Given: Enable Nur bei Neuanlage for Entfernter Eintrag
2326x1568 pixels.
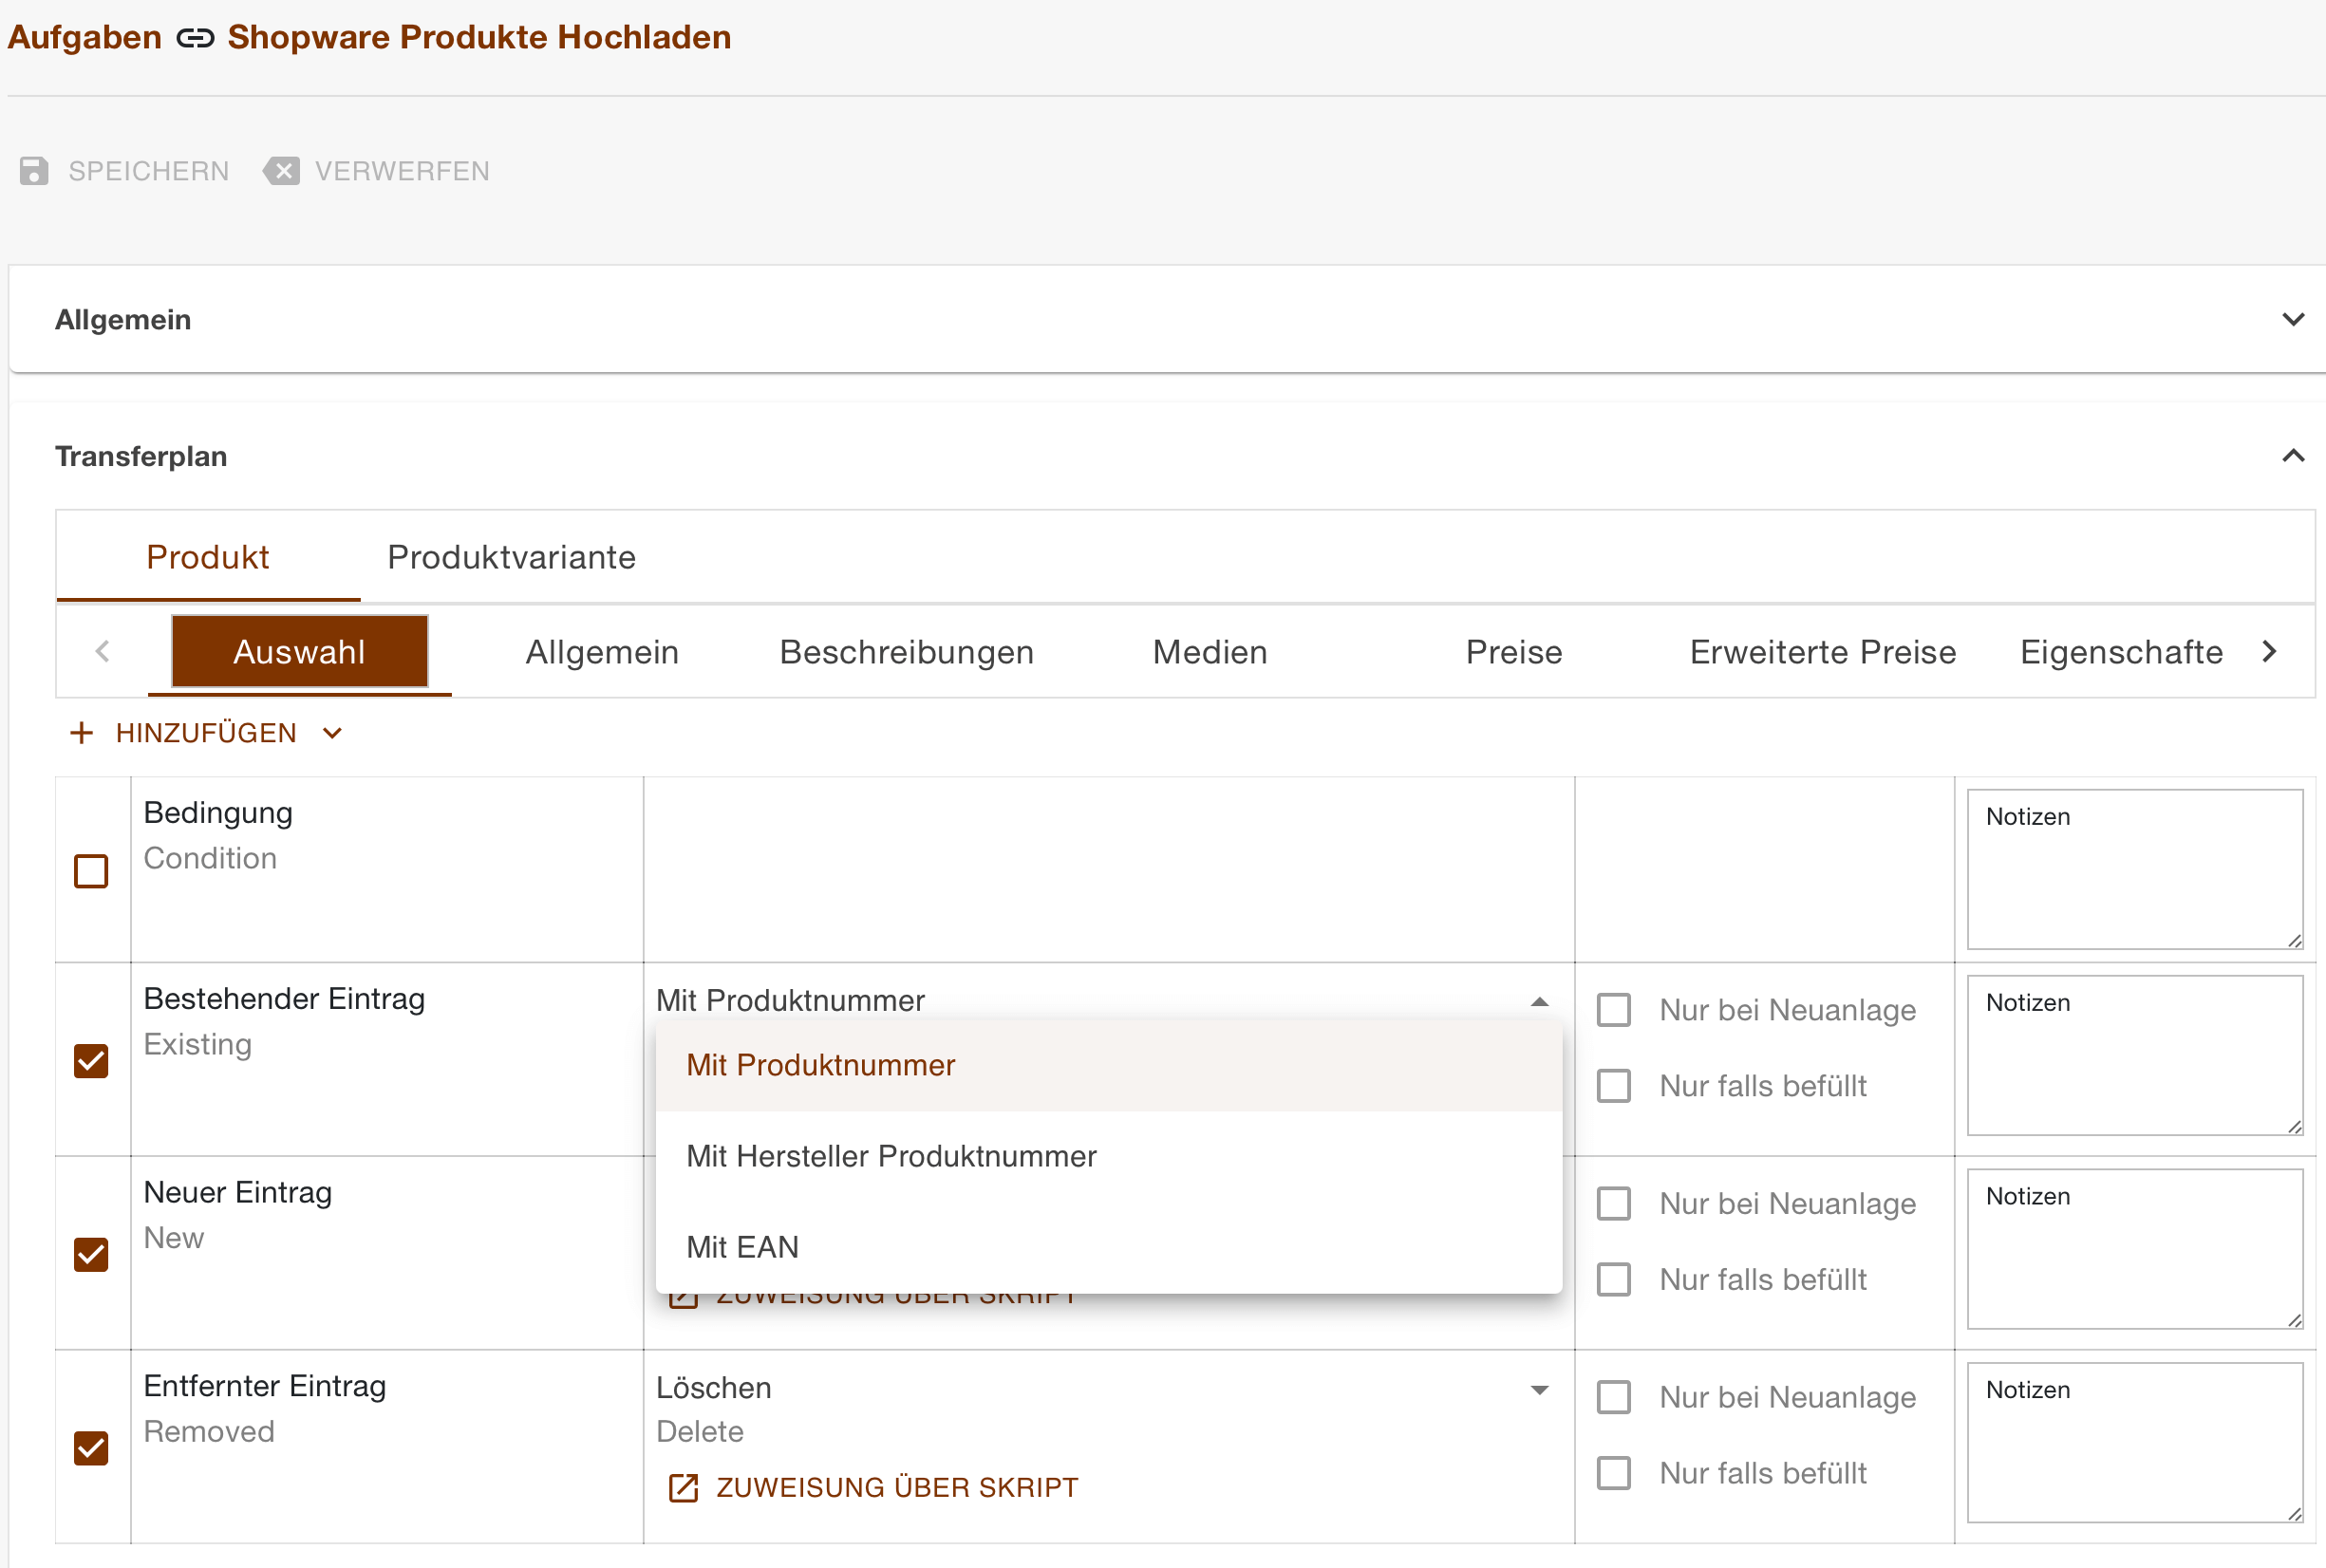Looking at the screenshot, I should point(1614,1397).
